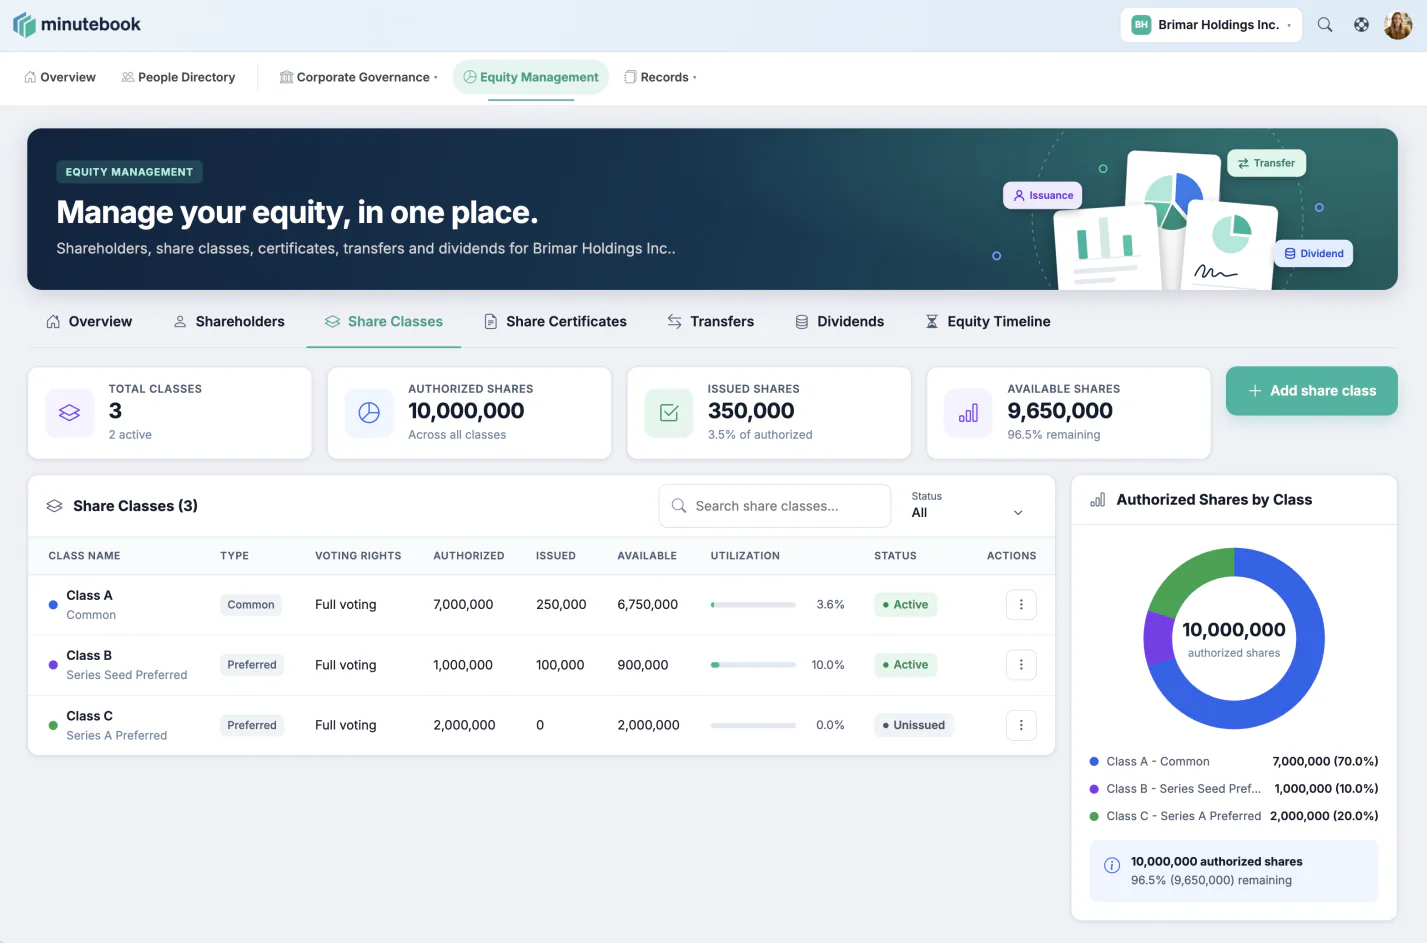
Task: Open search via magnifier icon in header
Action: click(1325, 25)
